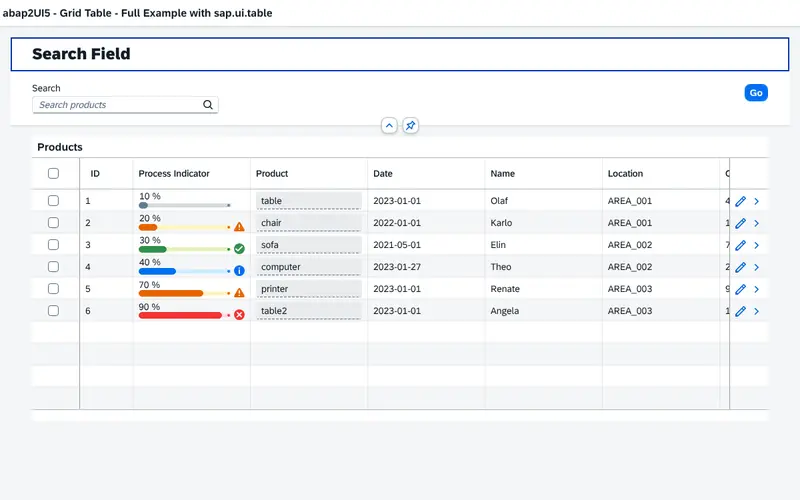The height and width of the screenshot is (500, 800).
Task: Click the search magnifier icon
Action: pos(208,105)
